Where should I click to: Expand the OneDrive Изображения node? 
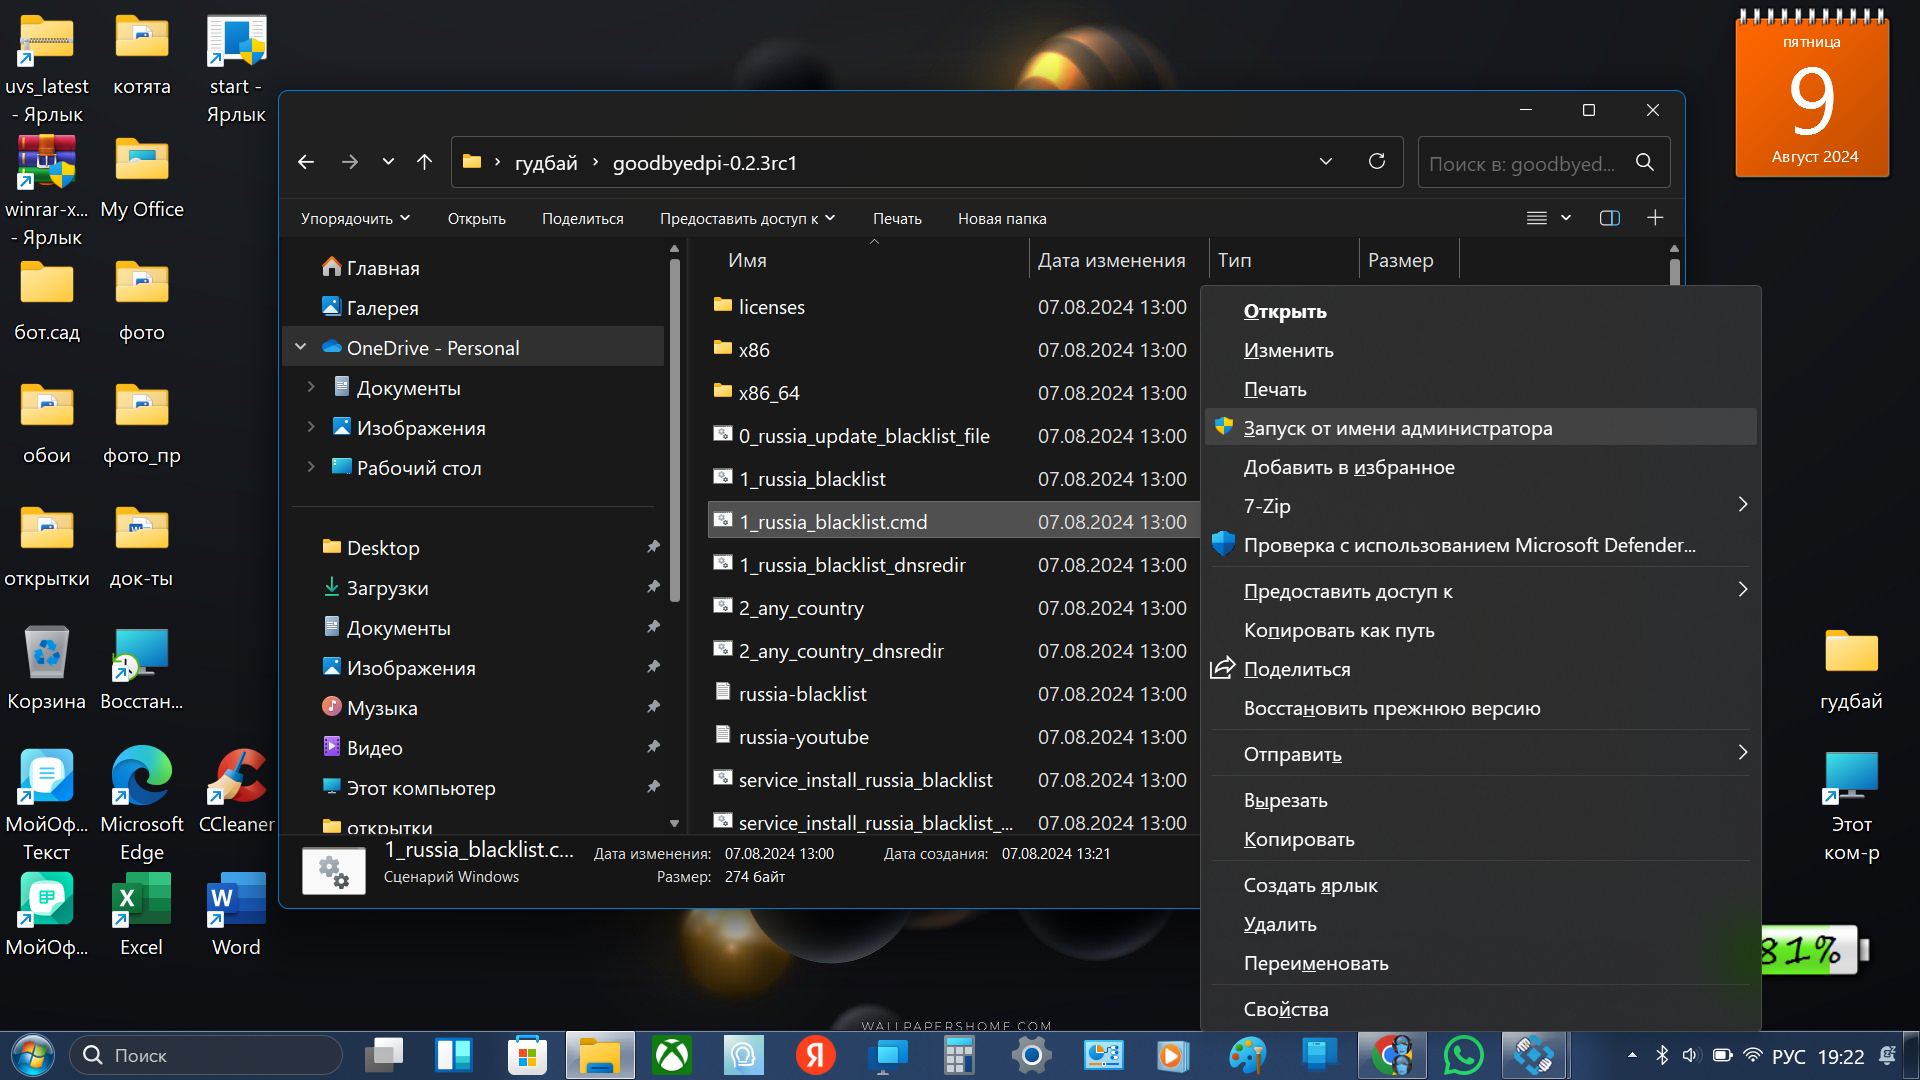coord(311,427)
